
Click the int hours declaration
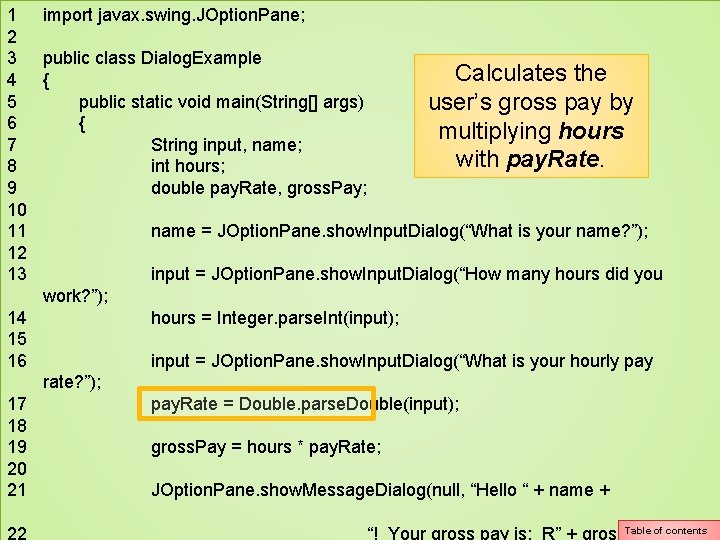coord(188,166)
